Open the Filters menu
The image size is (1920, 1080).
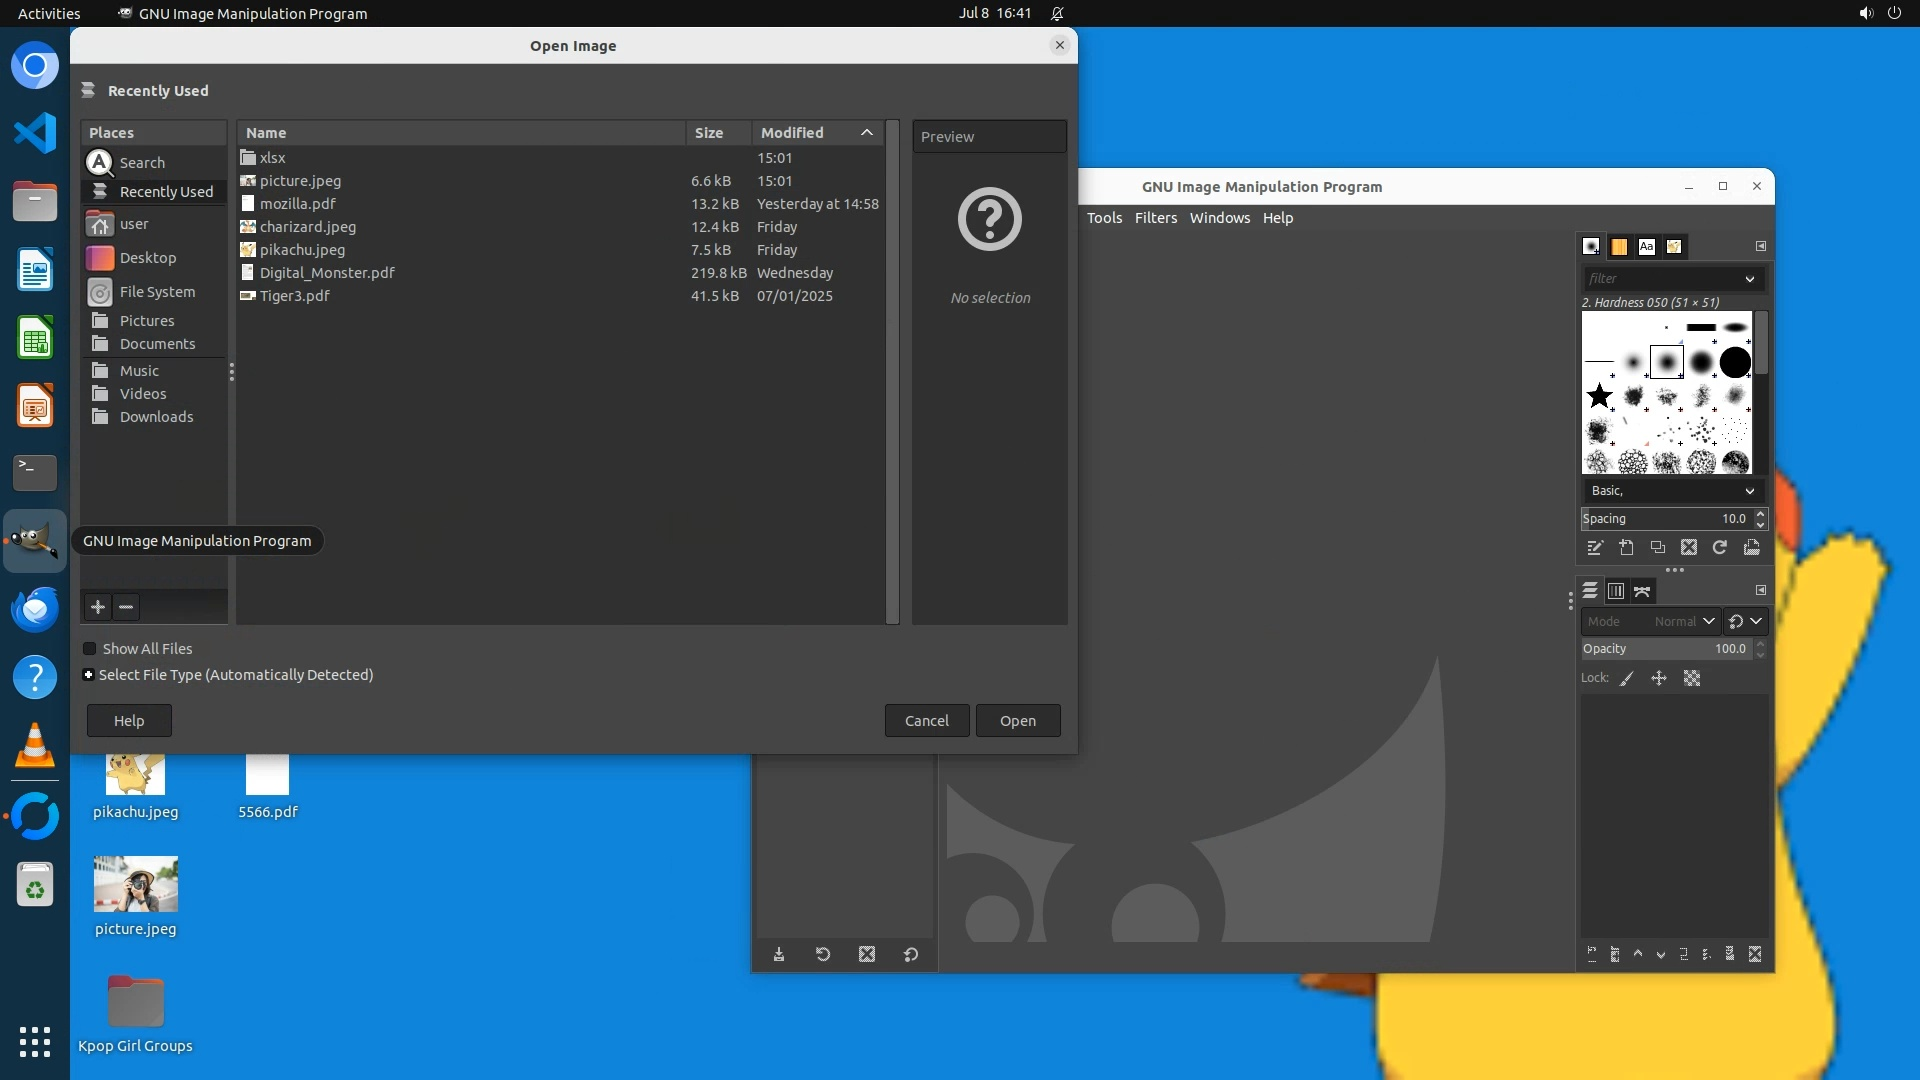pos(1155,218)
